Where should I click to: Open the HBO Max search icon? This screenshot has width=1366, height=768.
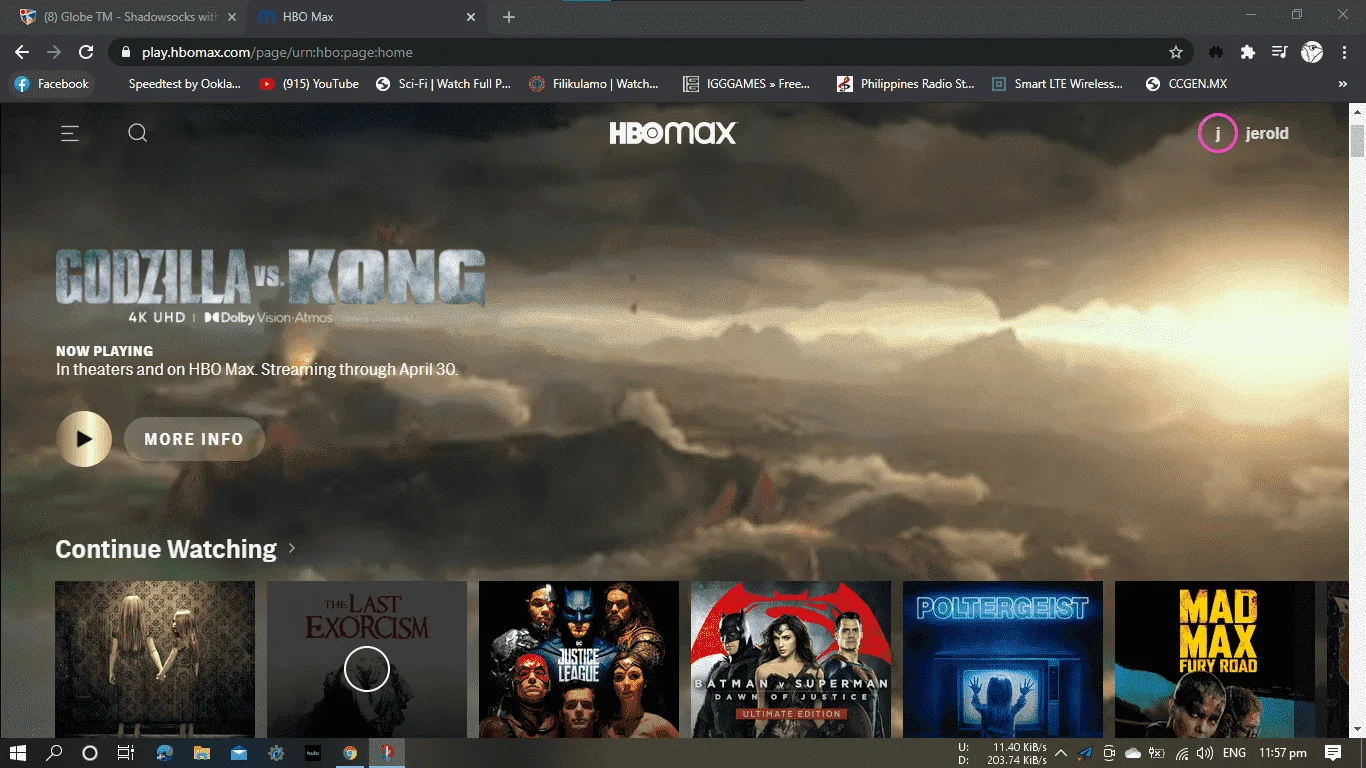point(138,133)
